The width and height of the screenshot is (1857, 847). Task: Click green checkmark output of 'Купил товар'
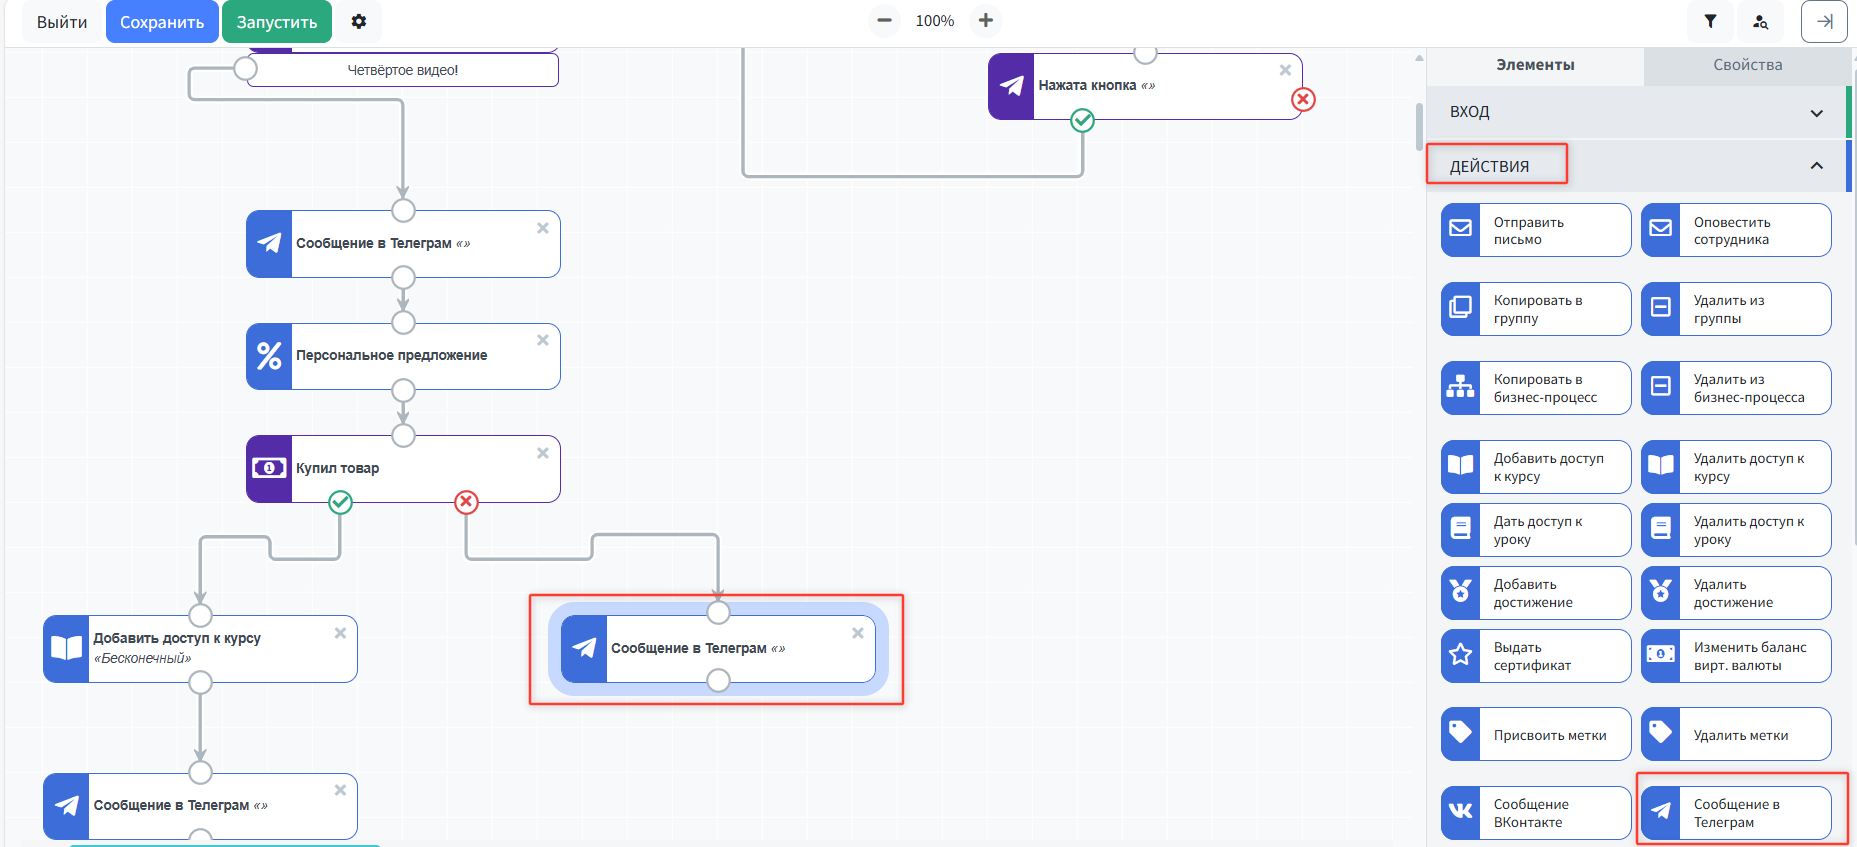pyautogui.click(x=340, y=502)
